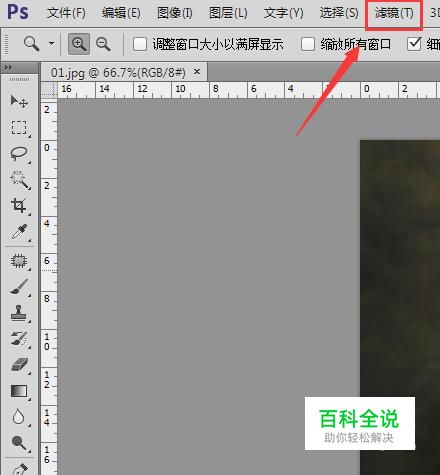Close the 01.jpg document tab

click(197, 72)
